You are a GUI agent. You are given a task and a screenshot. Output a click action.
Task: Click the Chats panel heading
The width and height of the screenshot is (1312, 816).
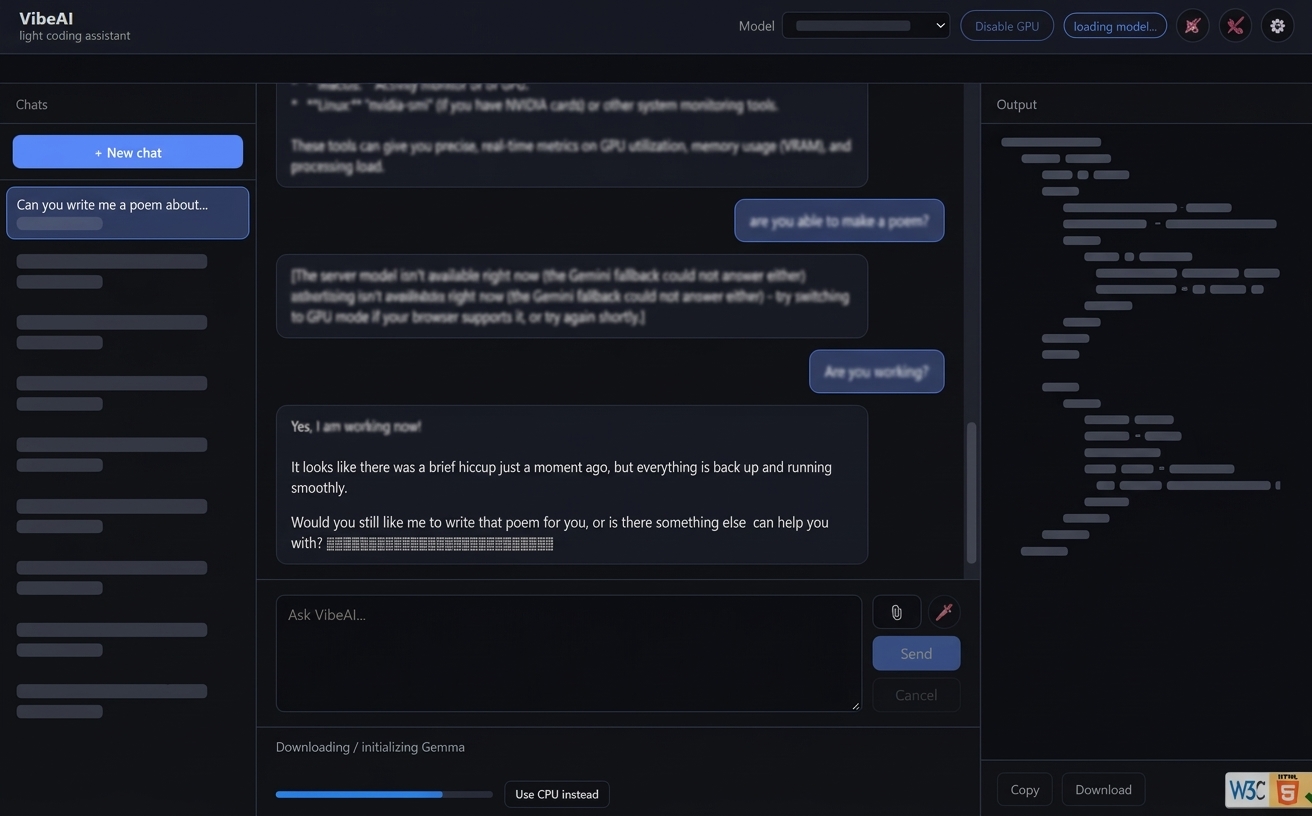tap(32, 104)
